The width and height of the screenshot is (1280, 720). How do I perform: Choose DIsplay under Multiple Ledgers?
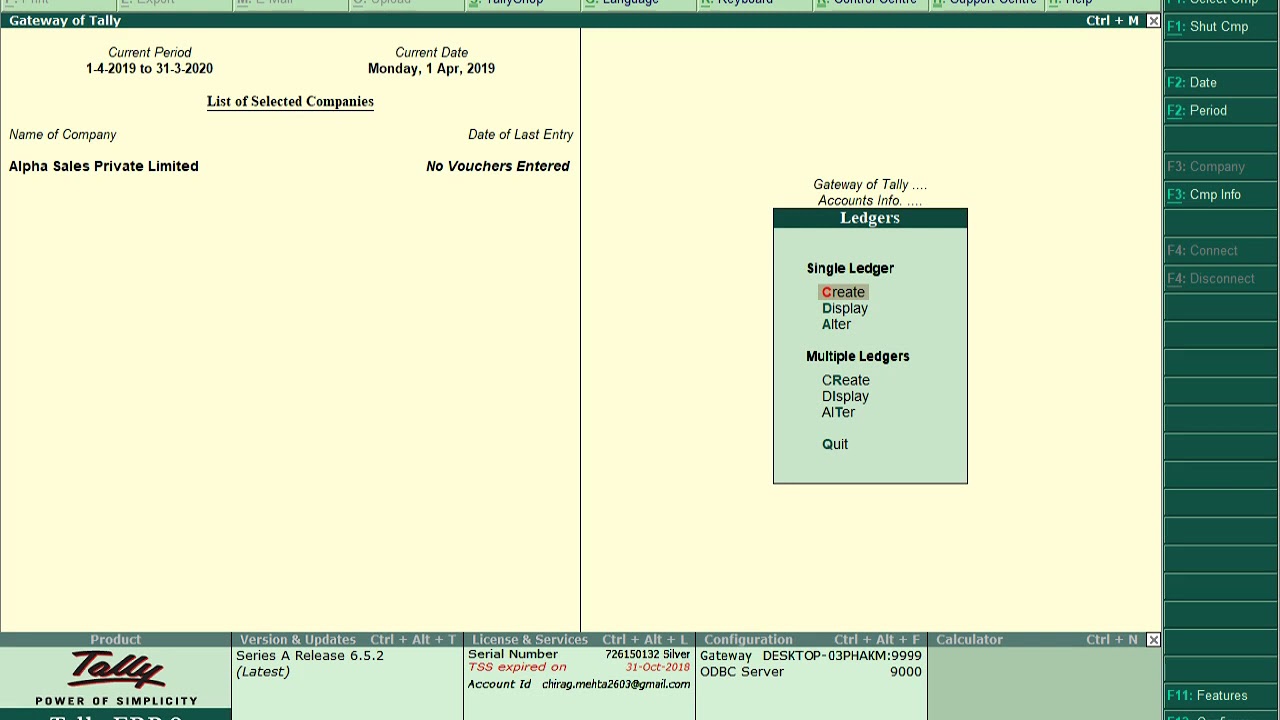(845, 396)
